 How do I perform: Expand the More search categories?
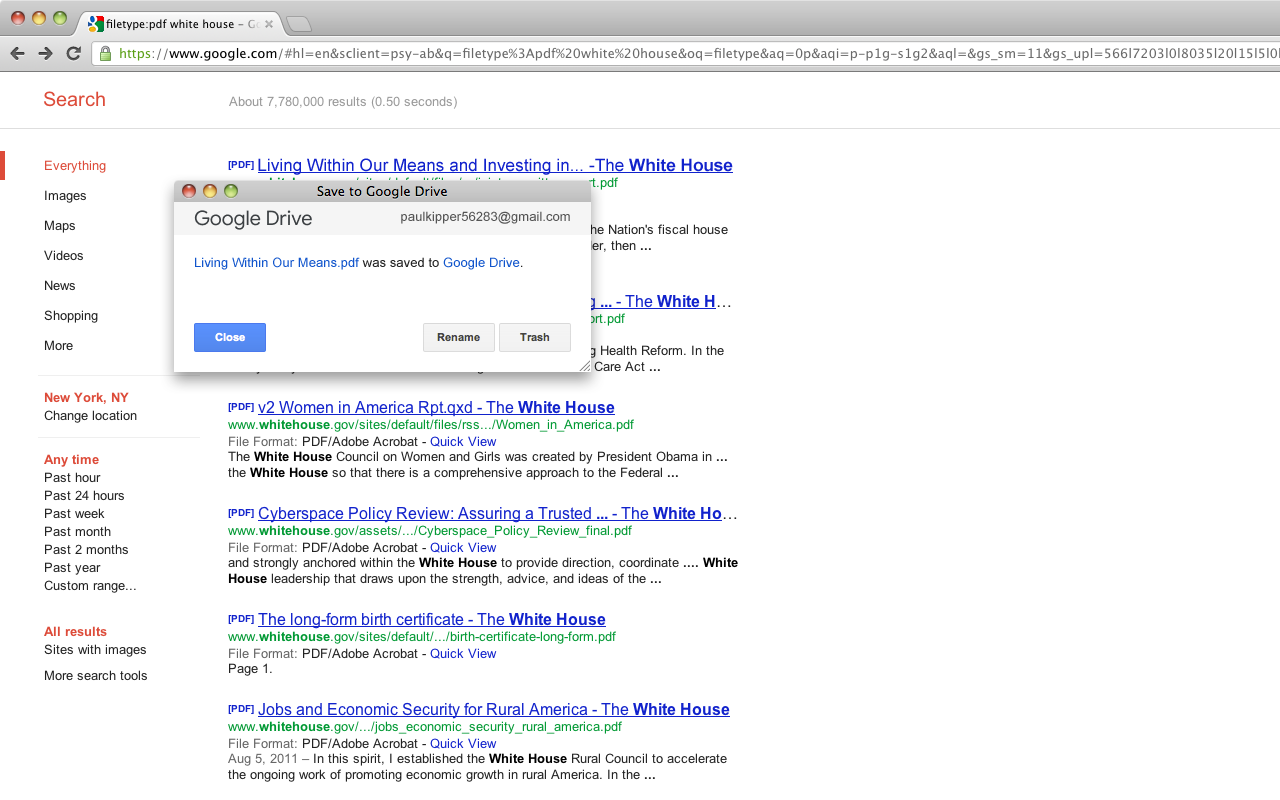(x=58, y=346)
